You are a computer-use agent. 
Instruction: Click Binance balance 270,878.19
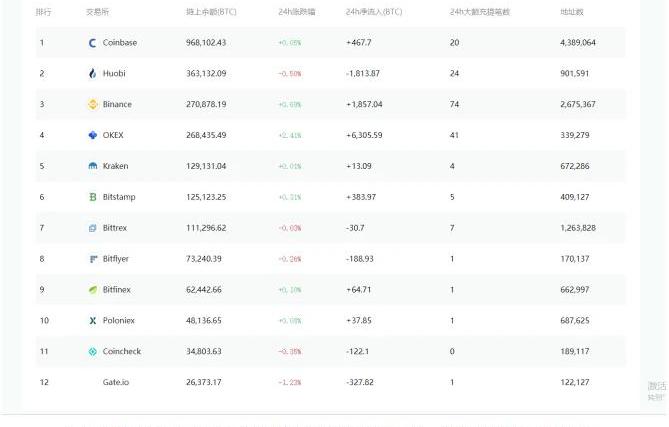tap(206, 104)
